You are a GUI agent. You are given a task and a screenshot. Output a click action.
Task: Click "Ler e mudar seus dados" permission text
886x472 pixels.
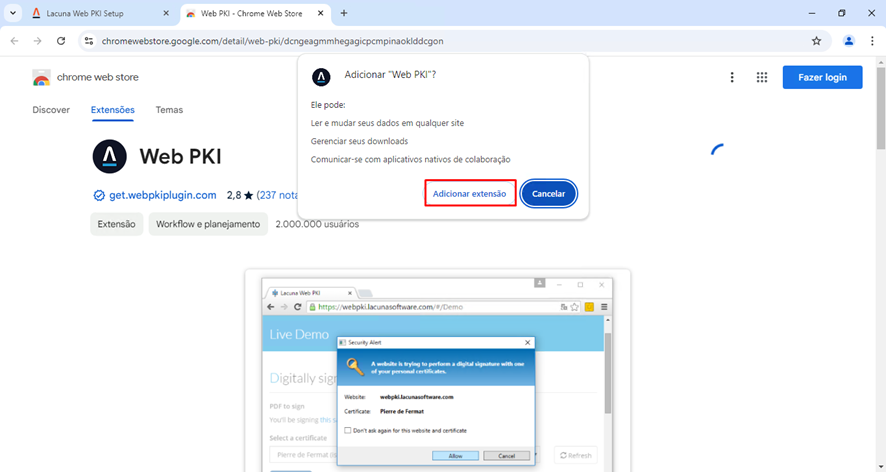(x=387, y=123)
